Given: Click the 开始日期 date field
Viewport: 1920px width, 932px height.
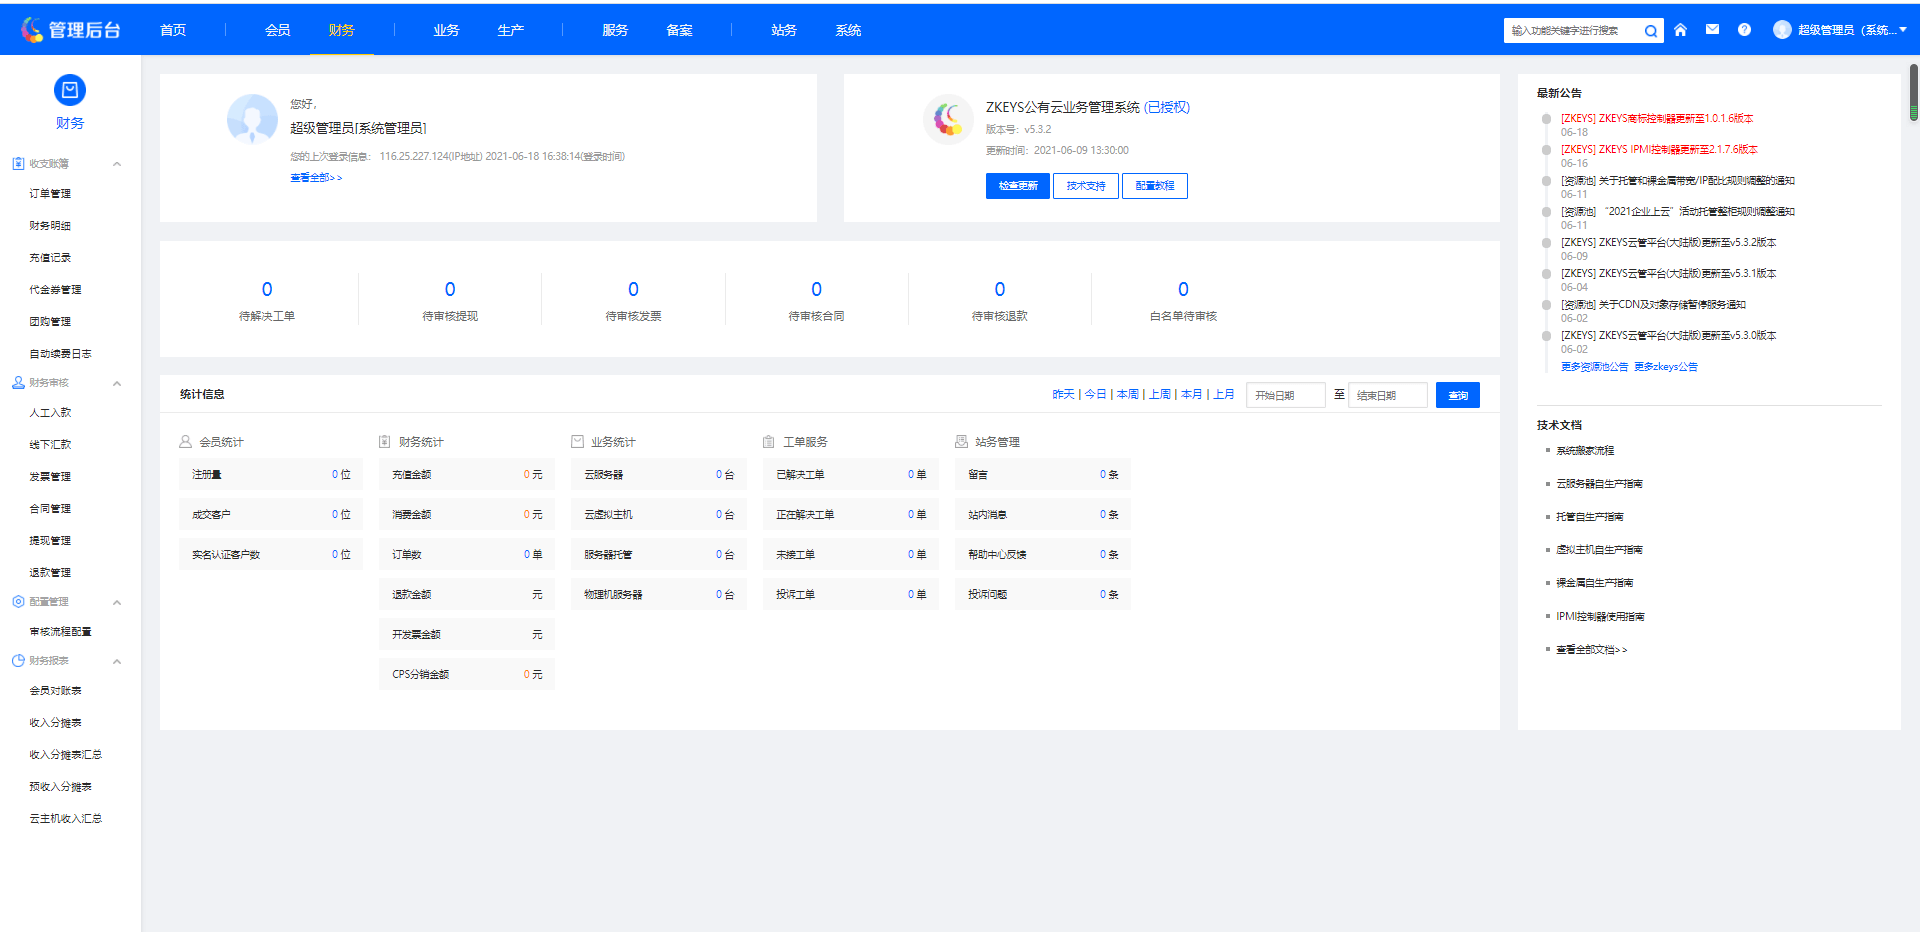Looking at the screenshot, I should [x=1286, y=395].
